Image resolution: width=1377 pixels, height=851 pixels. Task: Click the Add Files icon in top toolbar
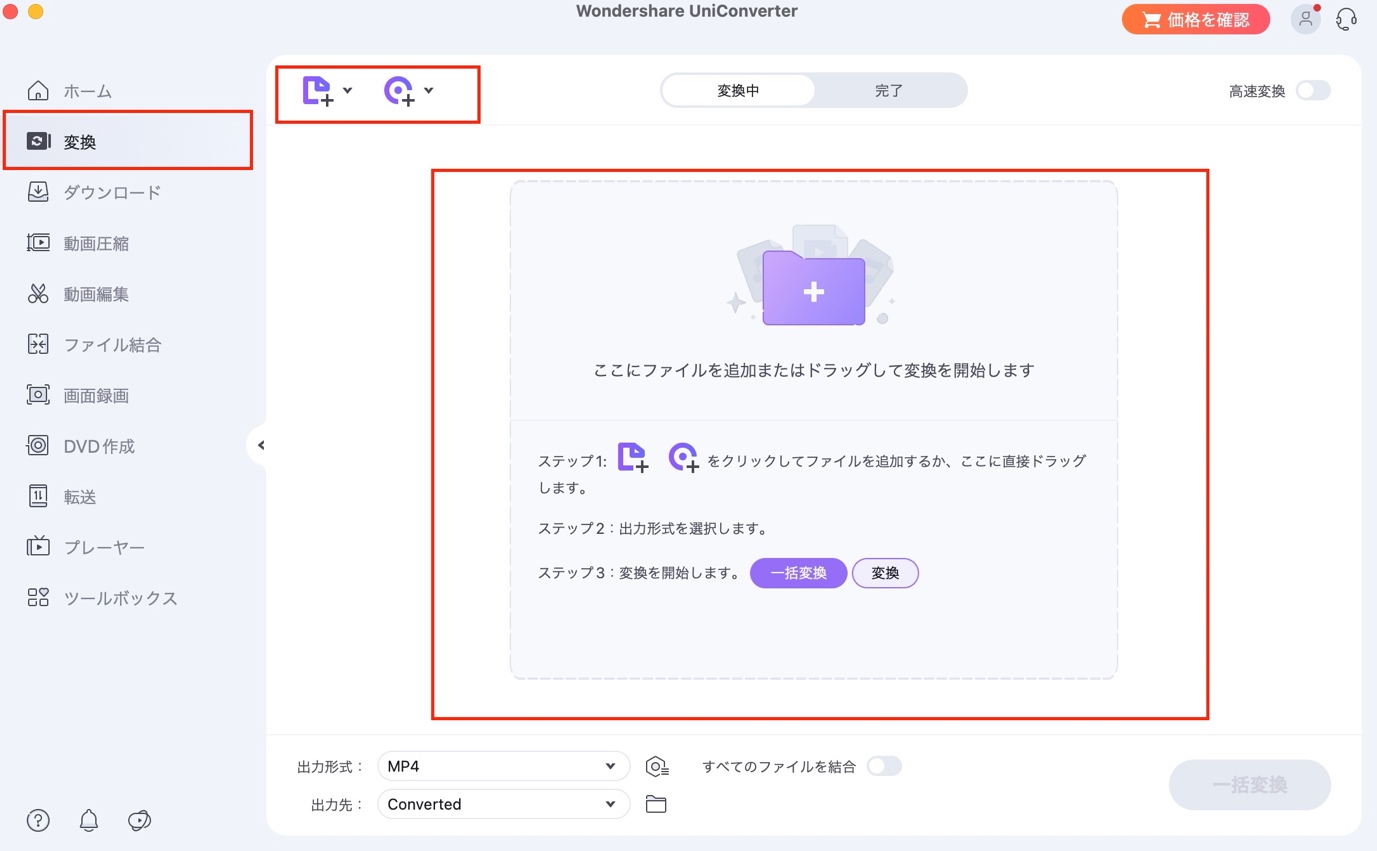317,91
